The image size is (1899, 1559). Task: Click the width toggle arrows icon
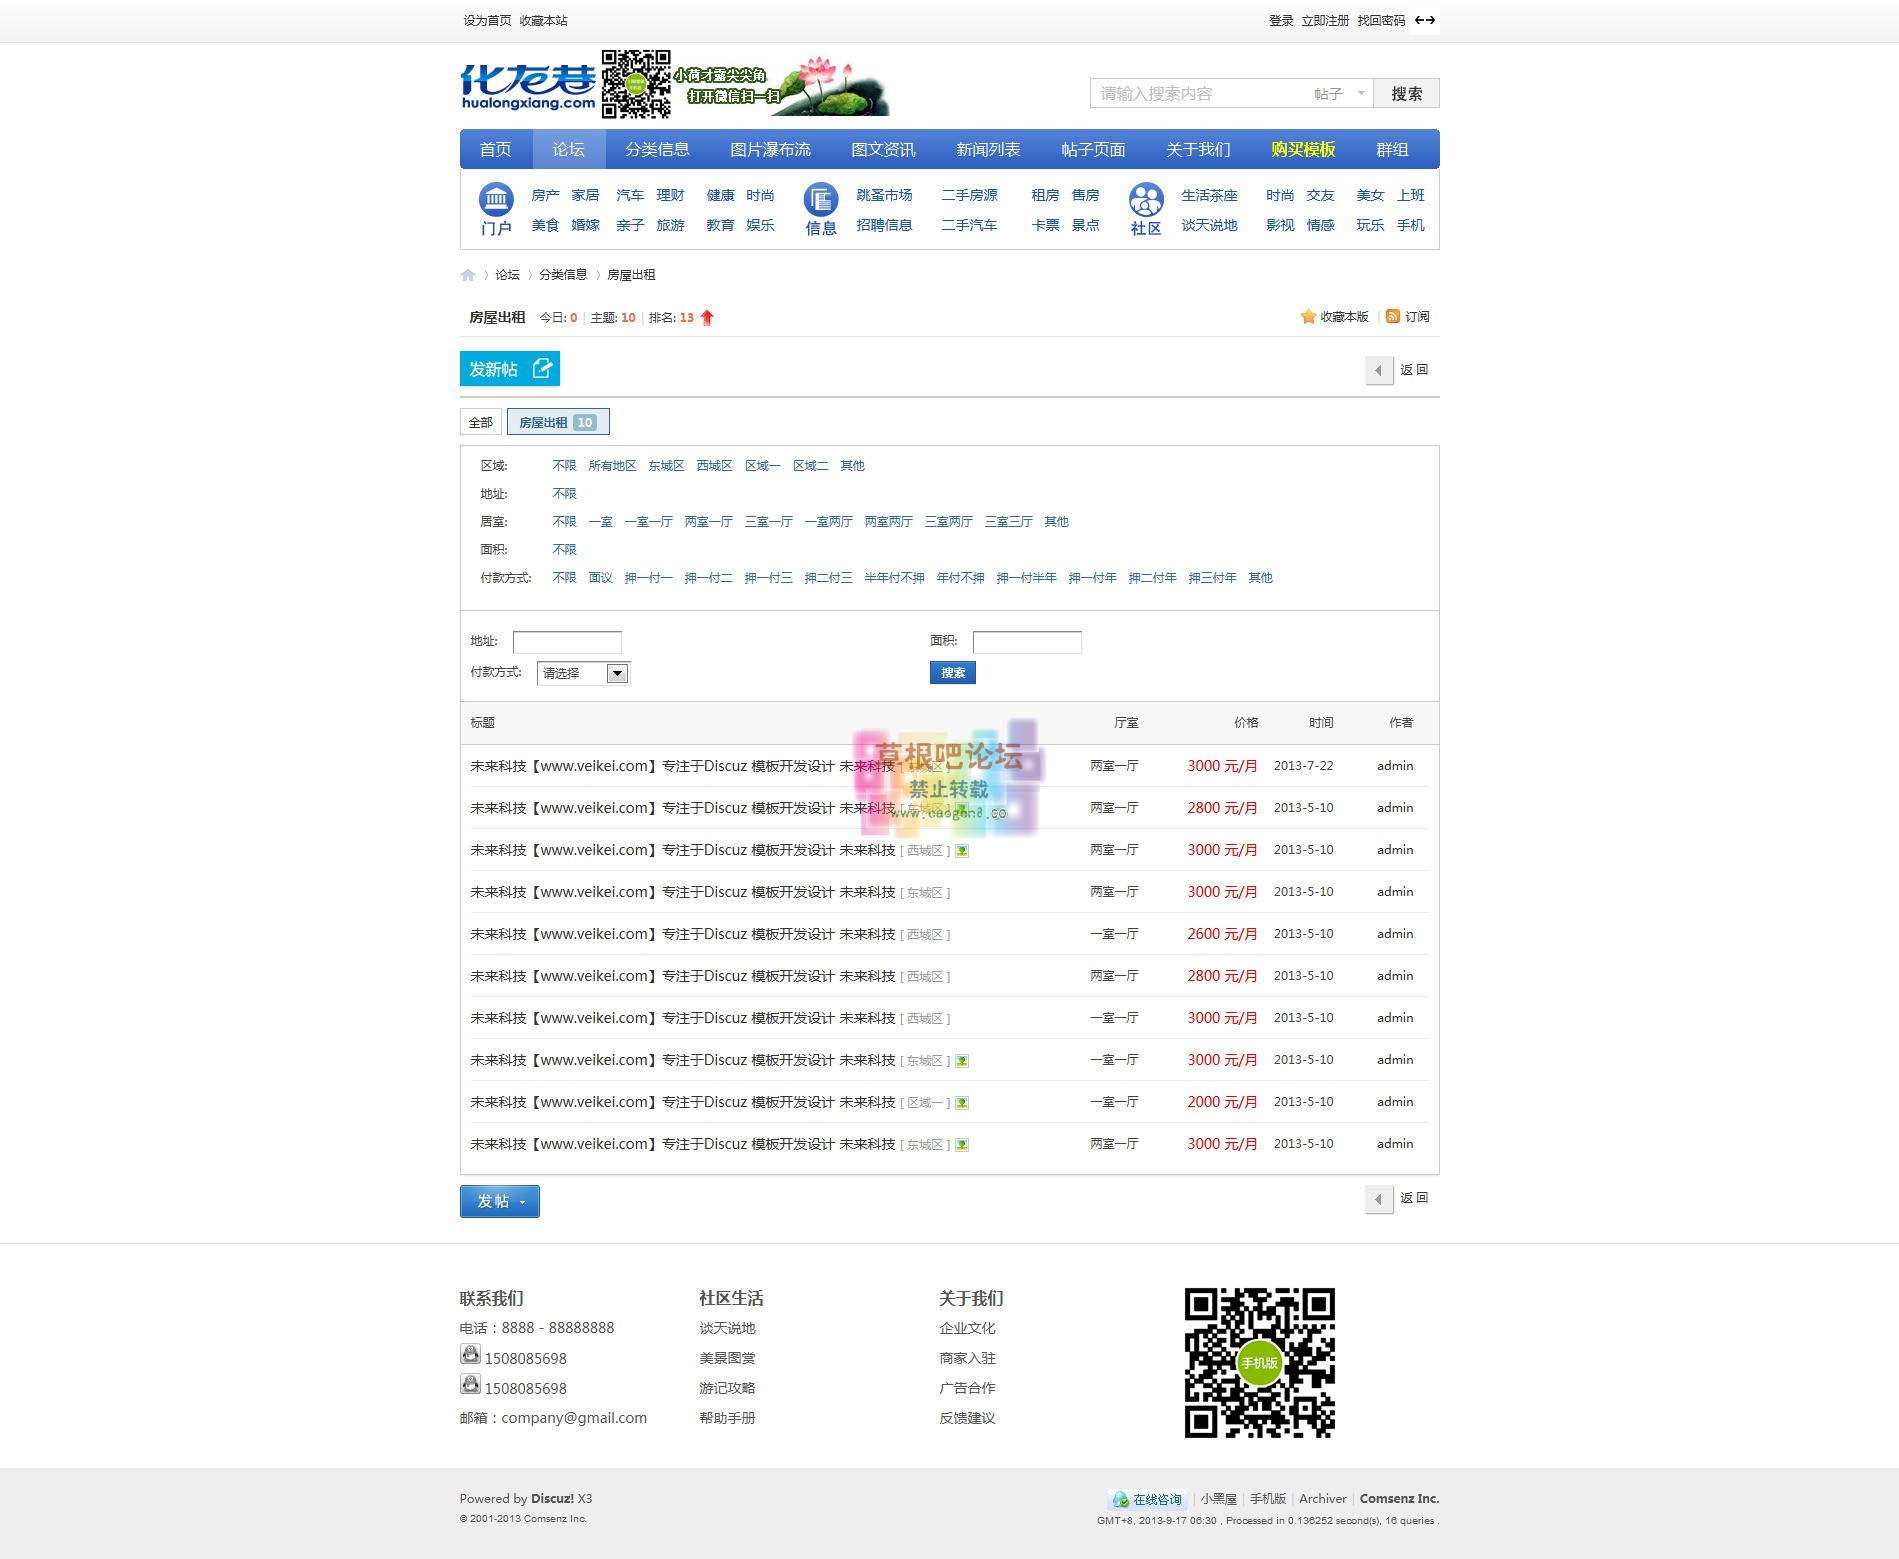click(1424, 20)
